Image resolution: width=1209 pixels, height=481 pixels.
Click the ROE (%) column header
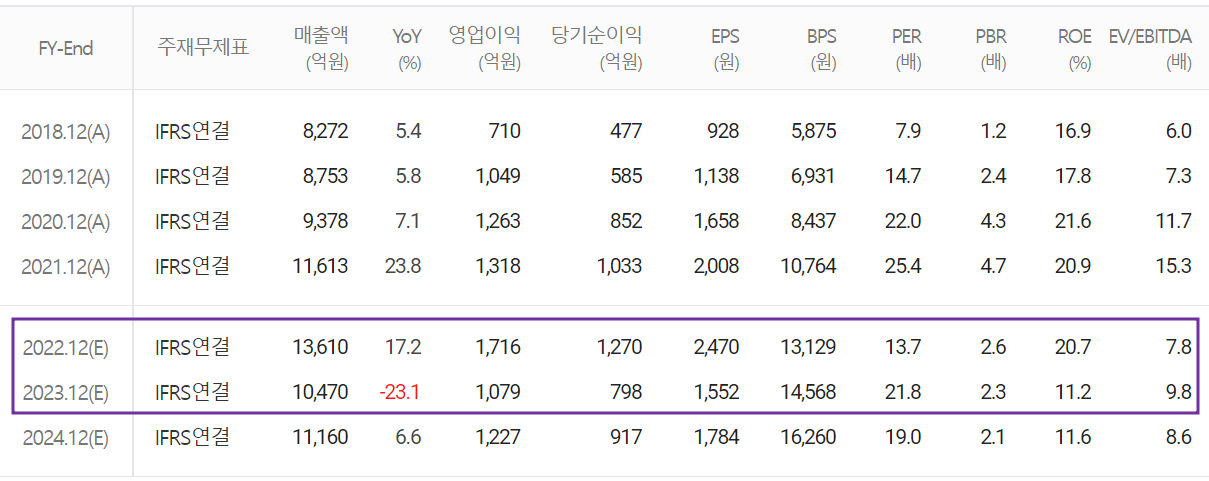(1075, 49)
